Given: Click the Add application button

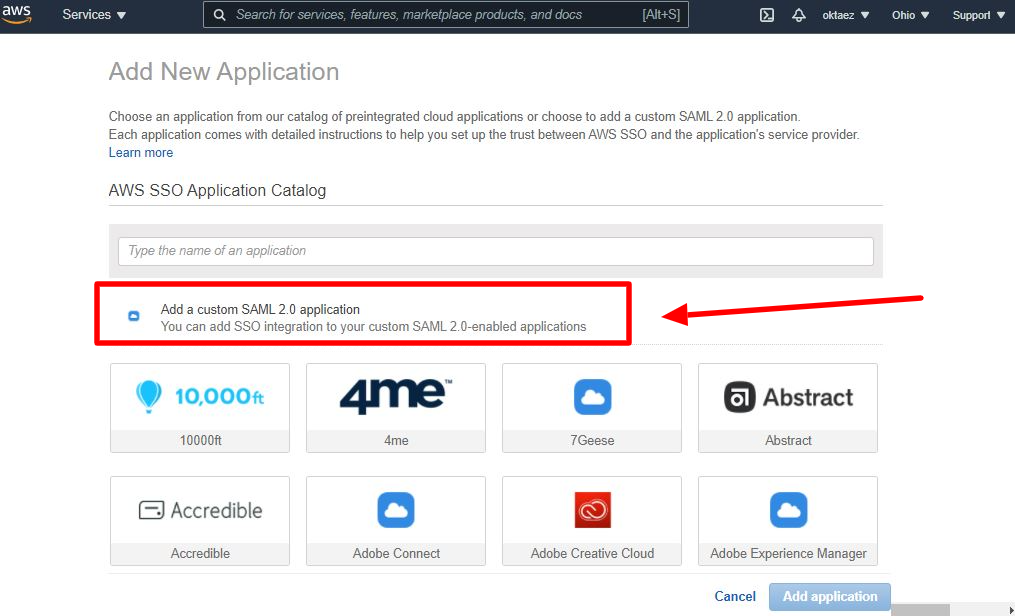Looking at the screenshot, I should 830,596.
